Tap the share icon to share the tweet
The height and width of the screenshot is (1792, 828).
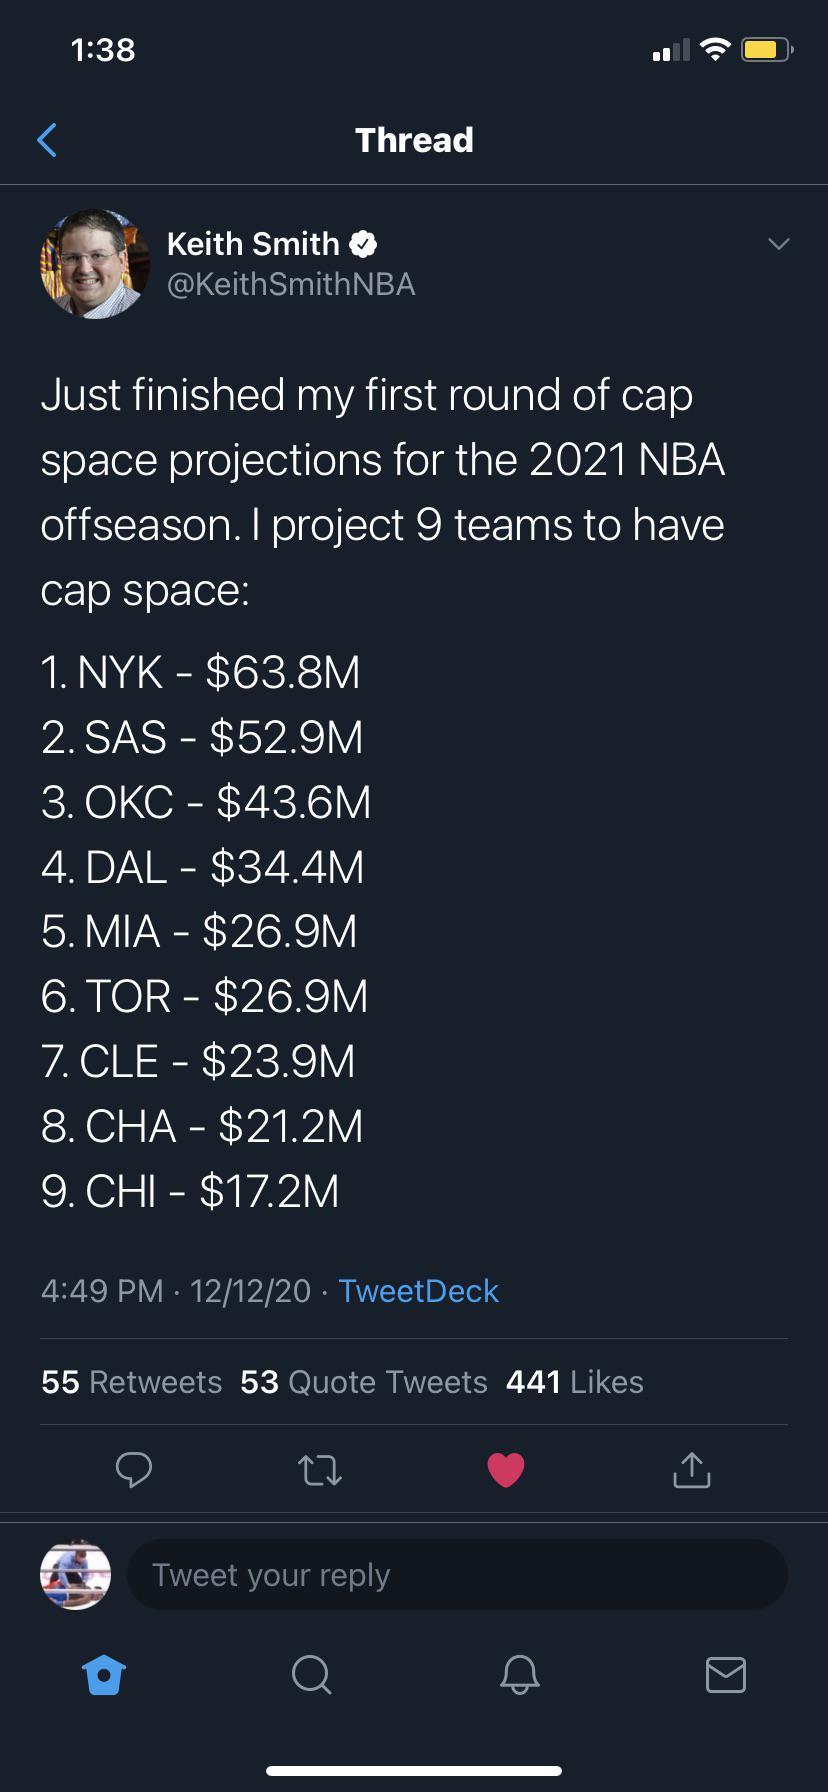691,1469
